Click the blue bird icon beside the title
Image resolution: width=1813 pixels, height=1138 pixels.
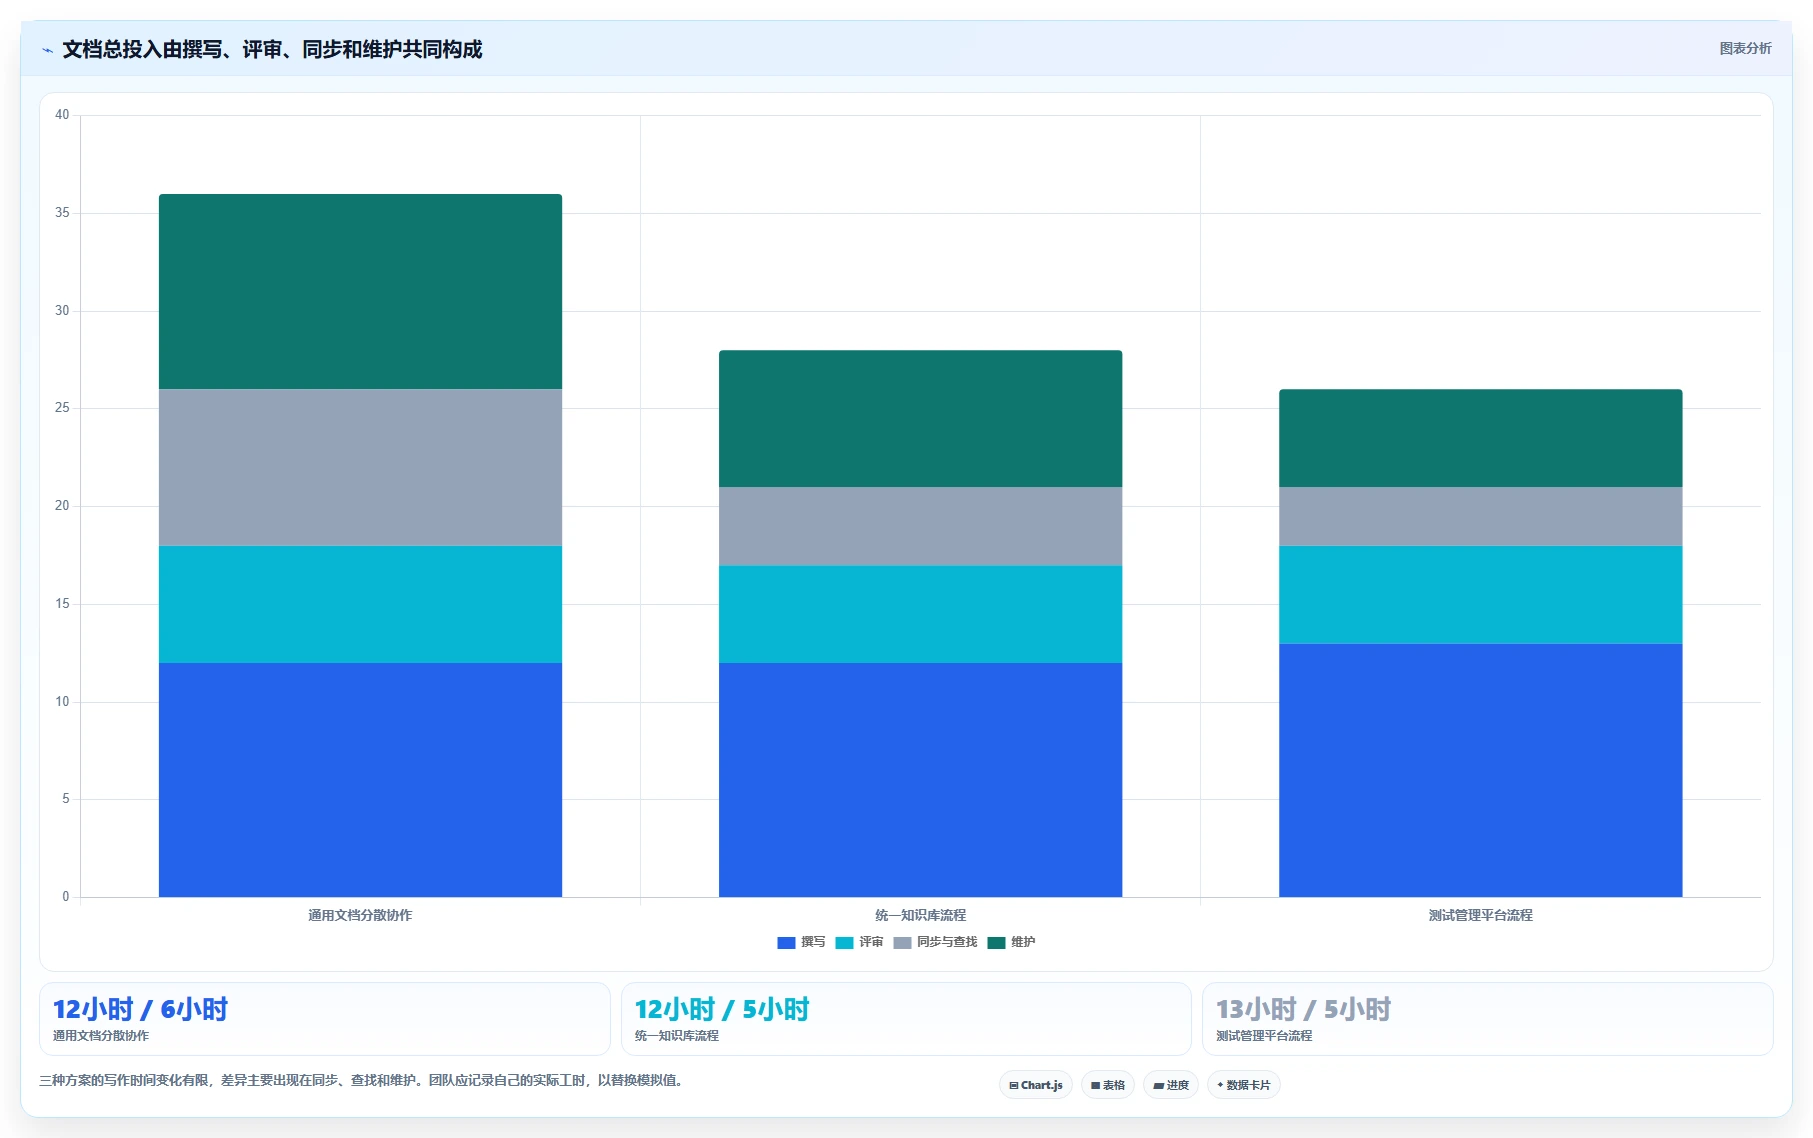pyautogui.click(x=47, y=50)
